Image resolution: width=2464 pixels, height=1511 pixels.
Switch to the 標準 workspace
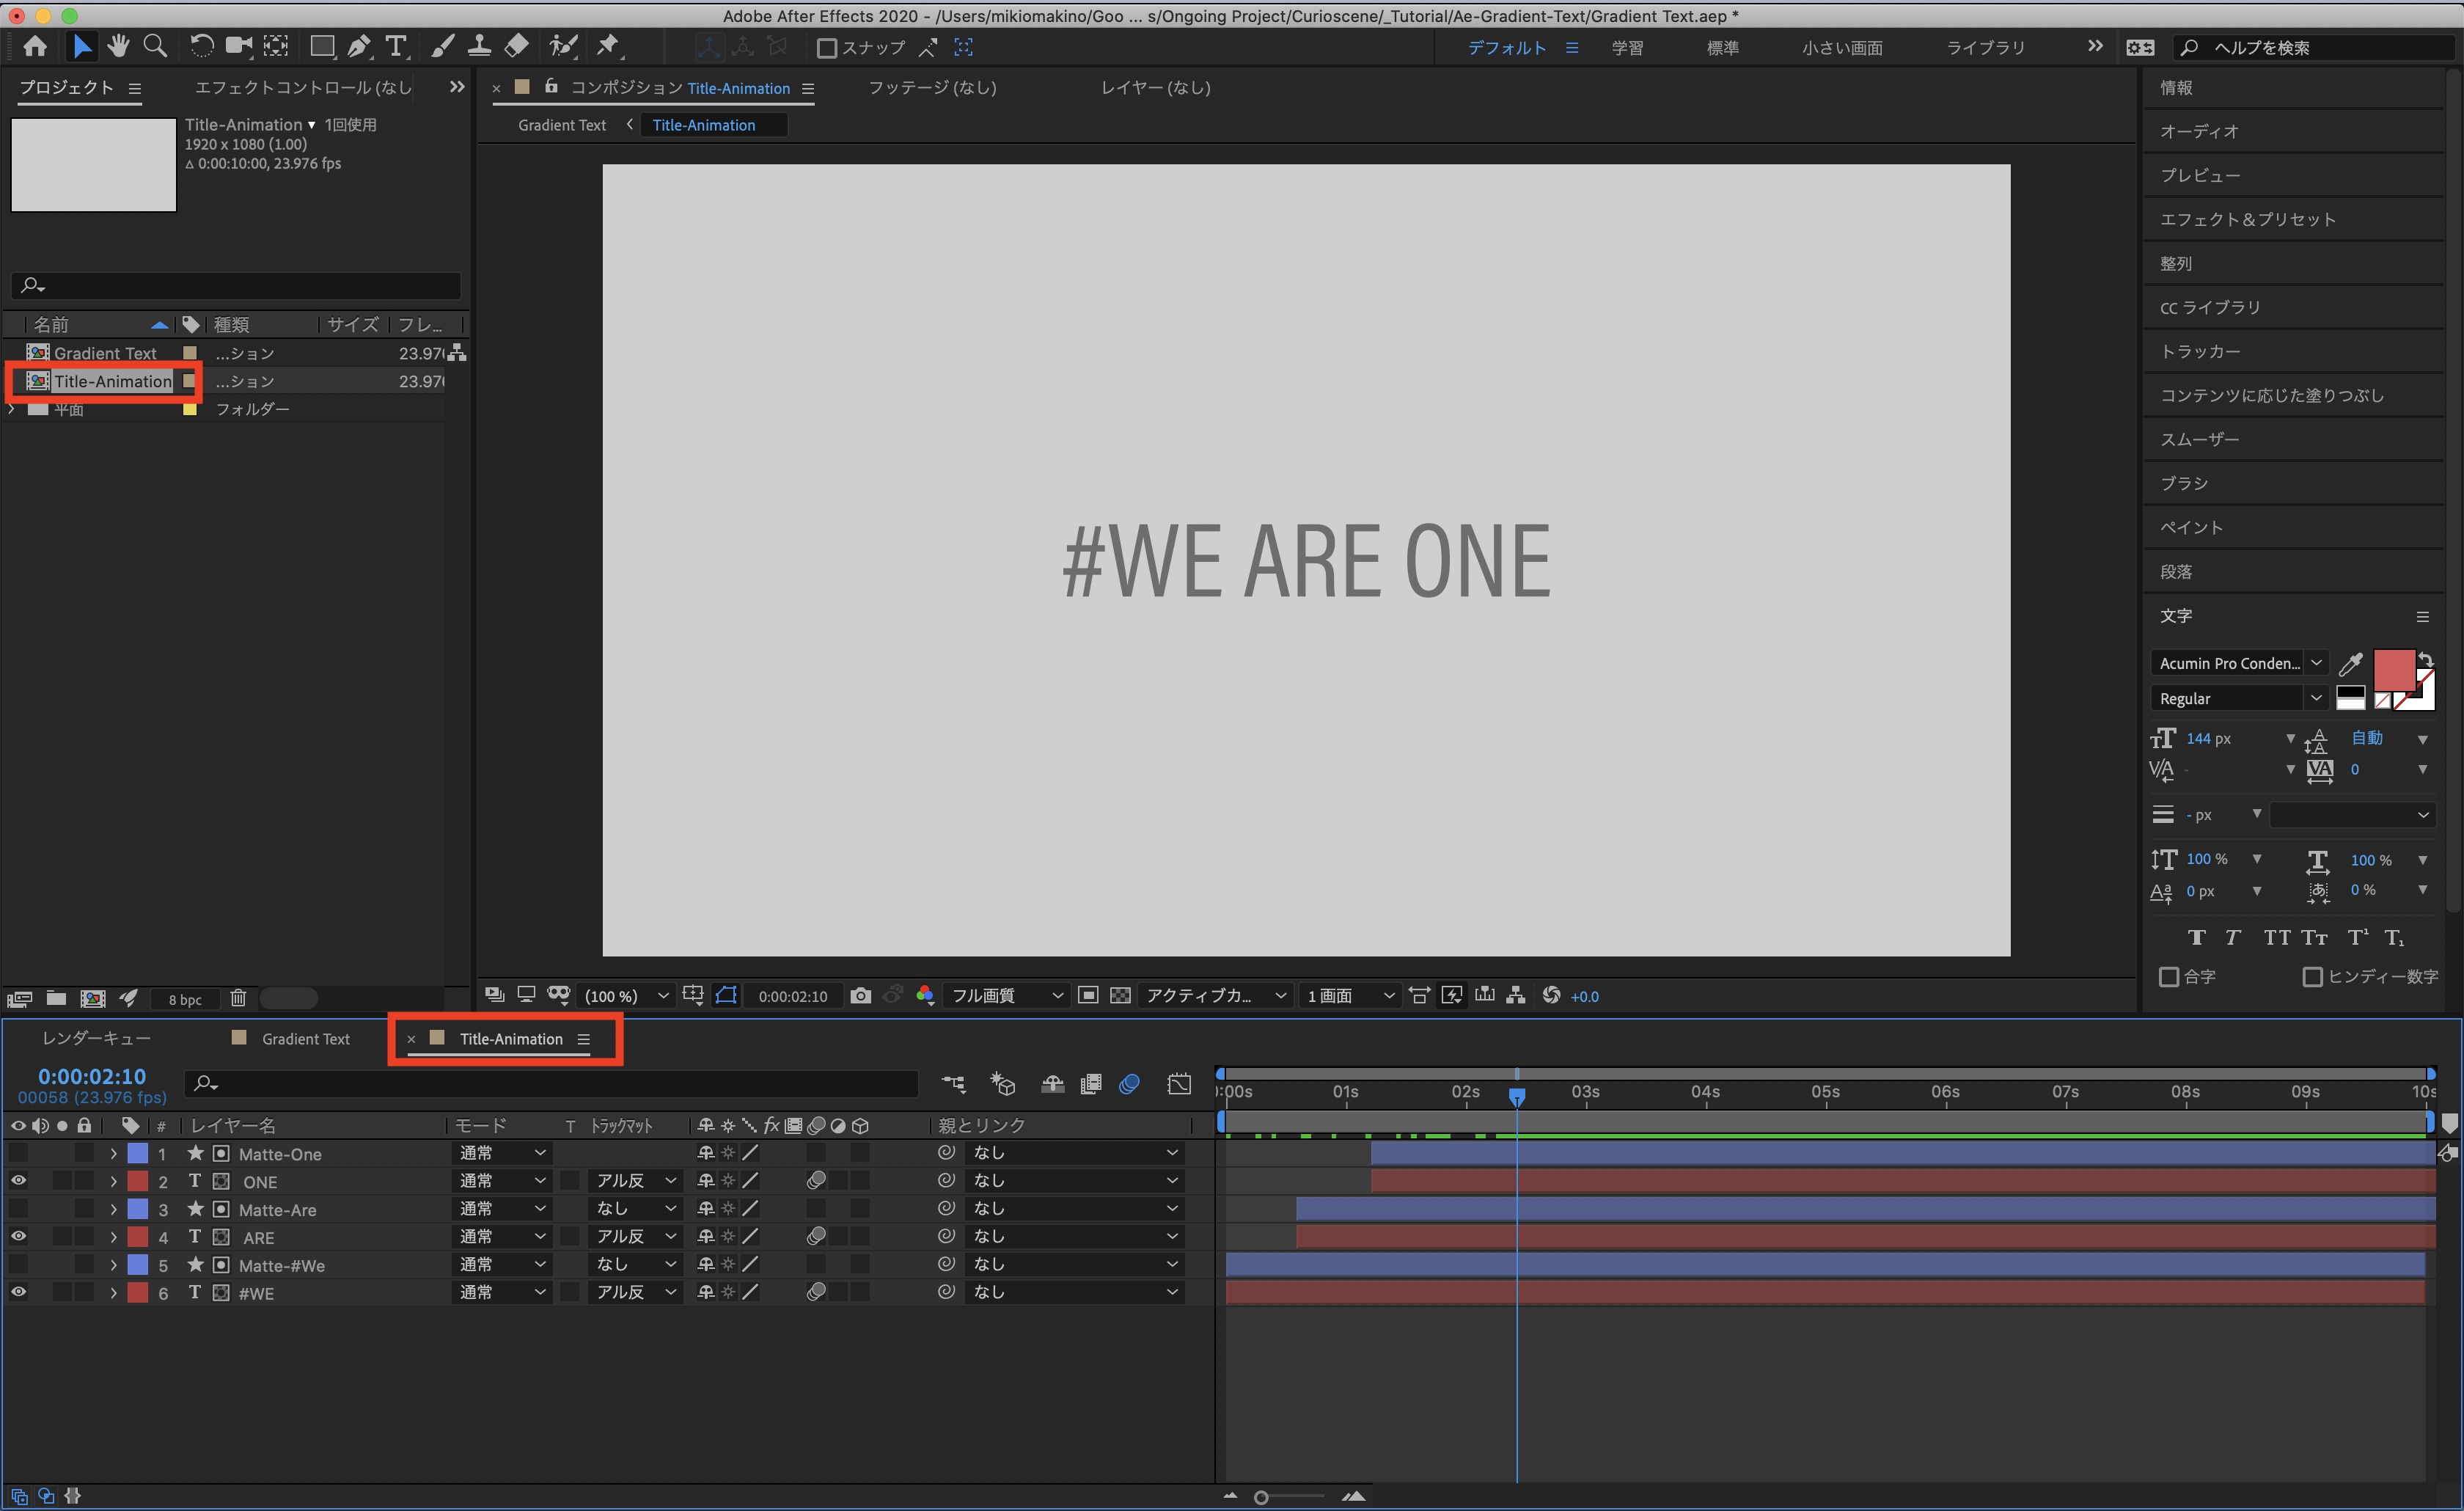coord(1722,48)
